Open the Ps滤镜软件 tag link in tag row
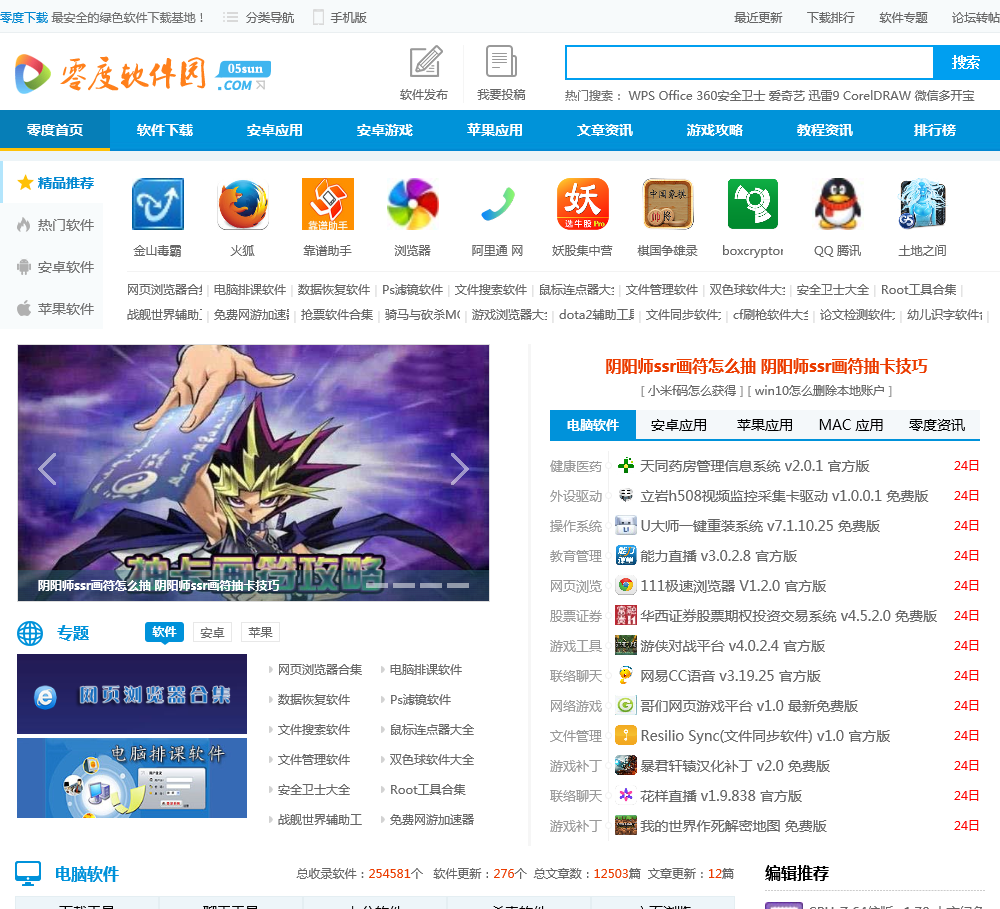Image resolution: width=1000 pixels, height=909 pixels. click(413, 290)
